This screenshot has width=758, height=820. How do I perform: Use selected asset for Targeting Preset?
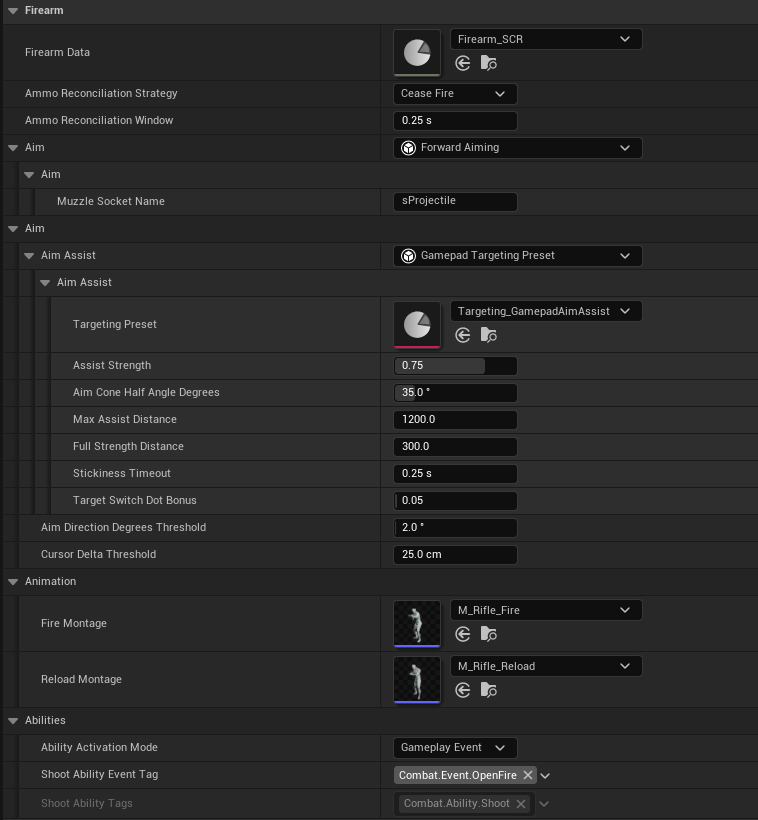click(462, 335)
